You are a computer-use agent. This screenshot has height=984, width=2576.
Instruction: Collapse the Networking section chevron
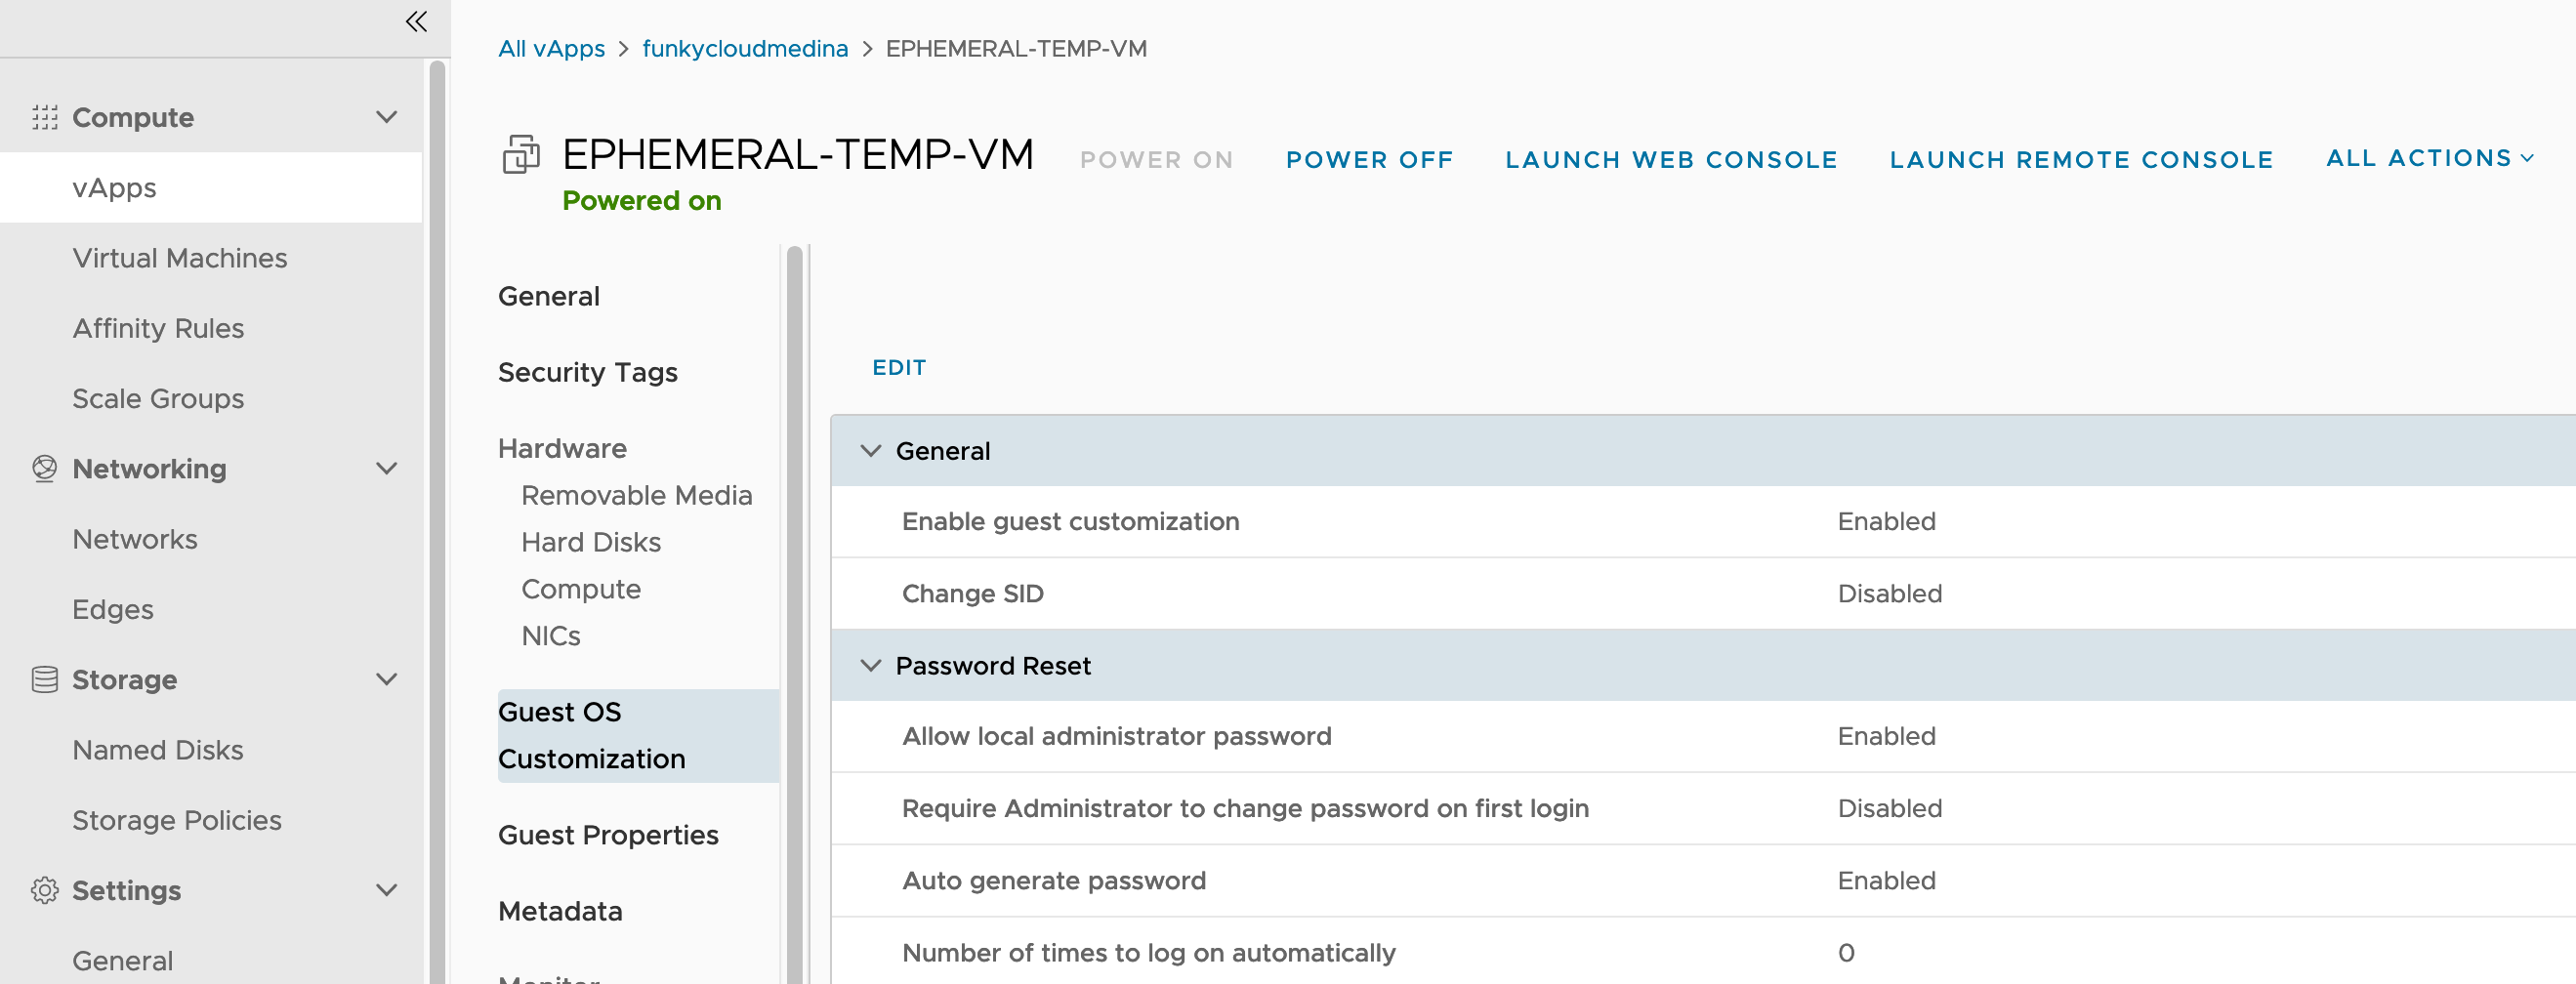point(386,469)
